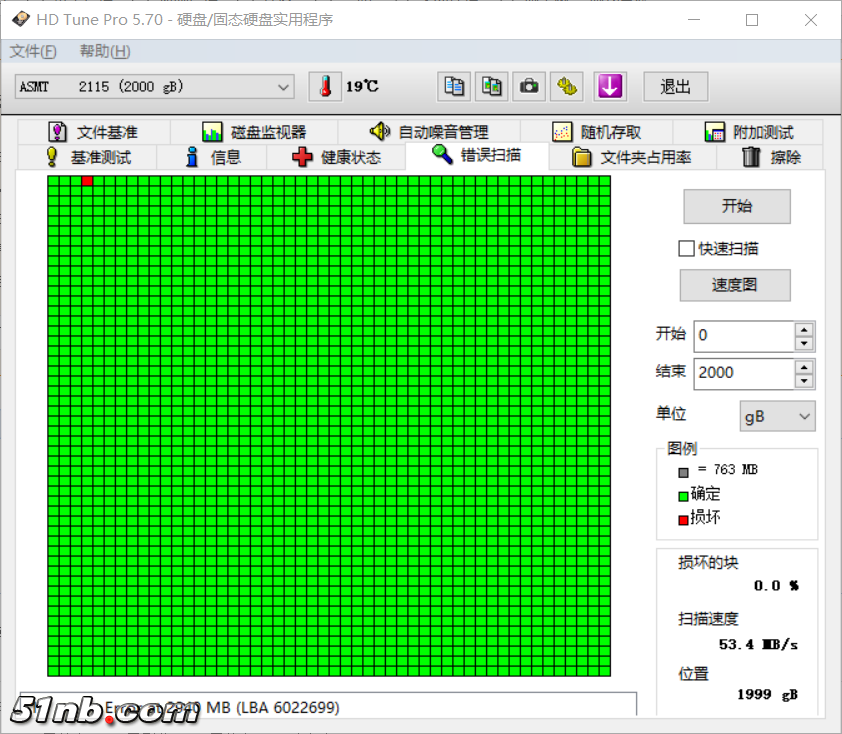Switch to the 基准测试 benchmark tab
Image resolution: width=842 pixels, height=734 pixels.
88,157
